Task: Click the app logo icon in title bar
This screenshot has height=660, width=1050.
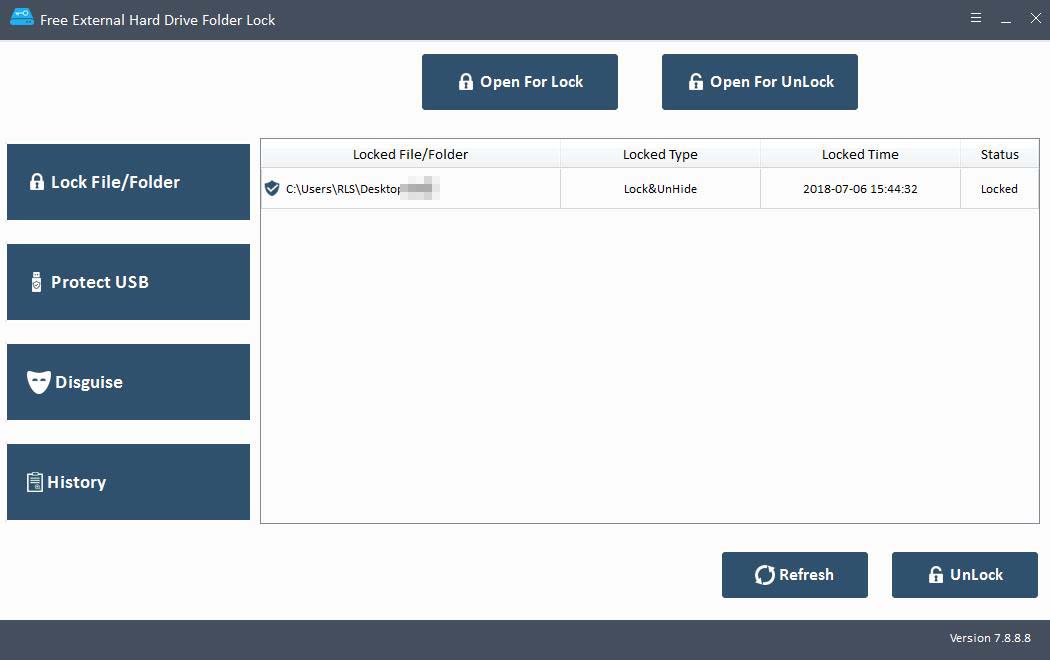Action: coord(20,19)
